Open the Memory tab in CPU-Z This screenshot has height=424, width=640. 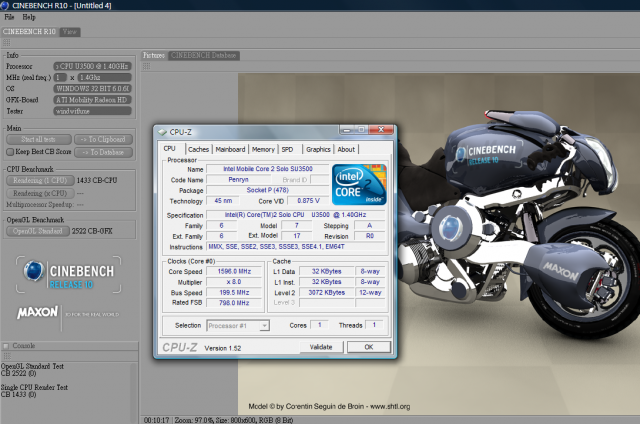point(263,149)
